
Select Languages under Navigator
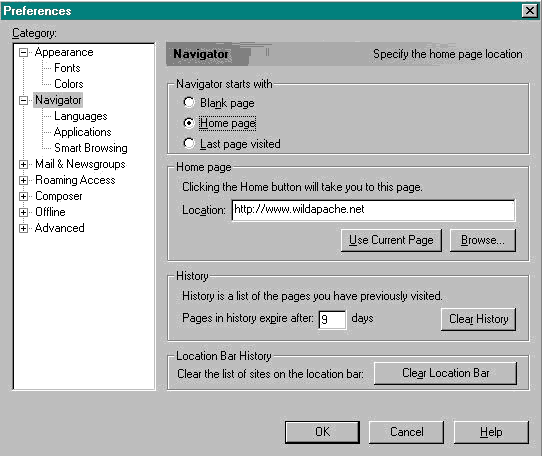pyautogui.click(x=81, y=116)
